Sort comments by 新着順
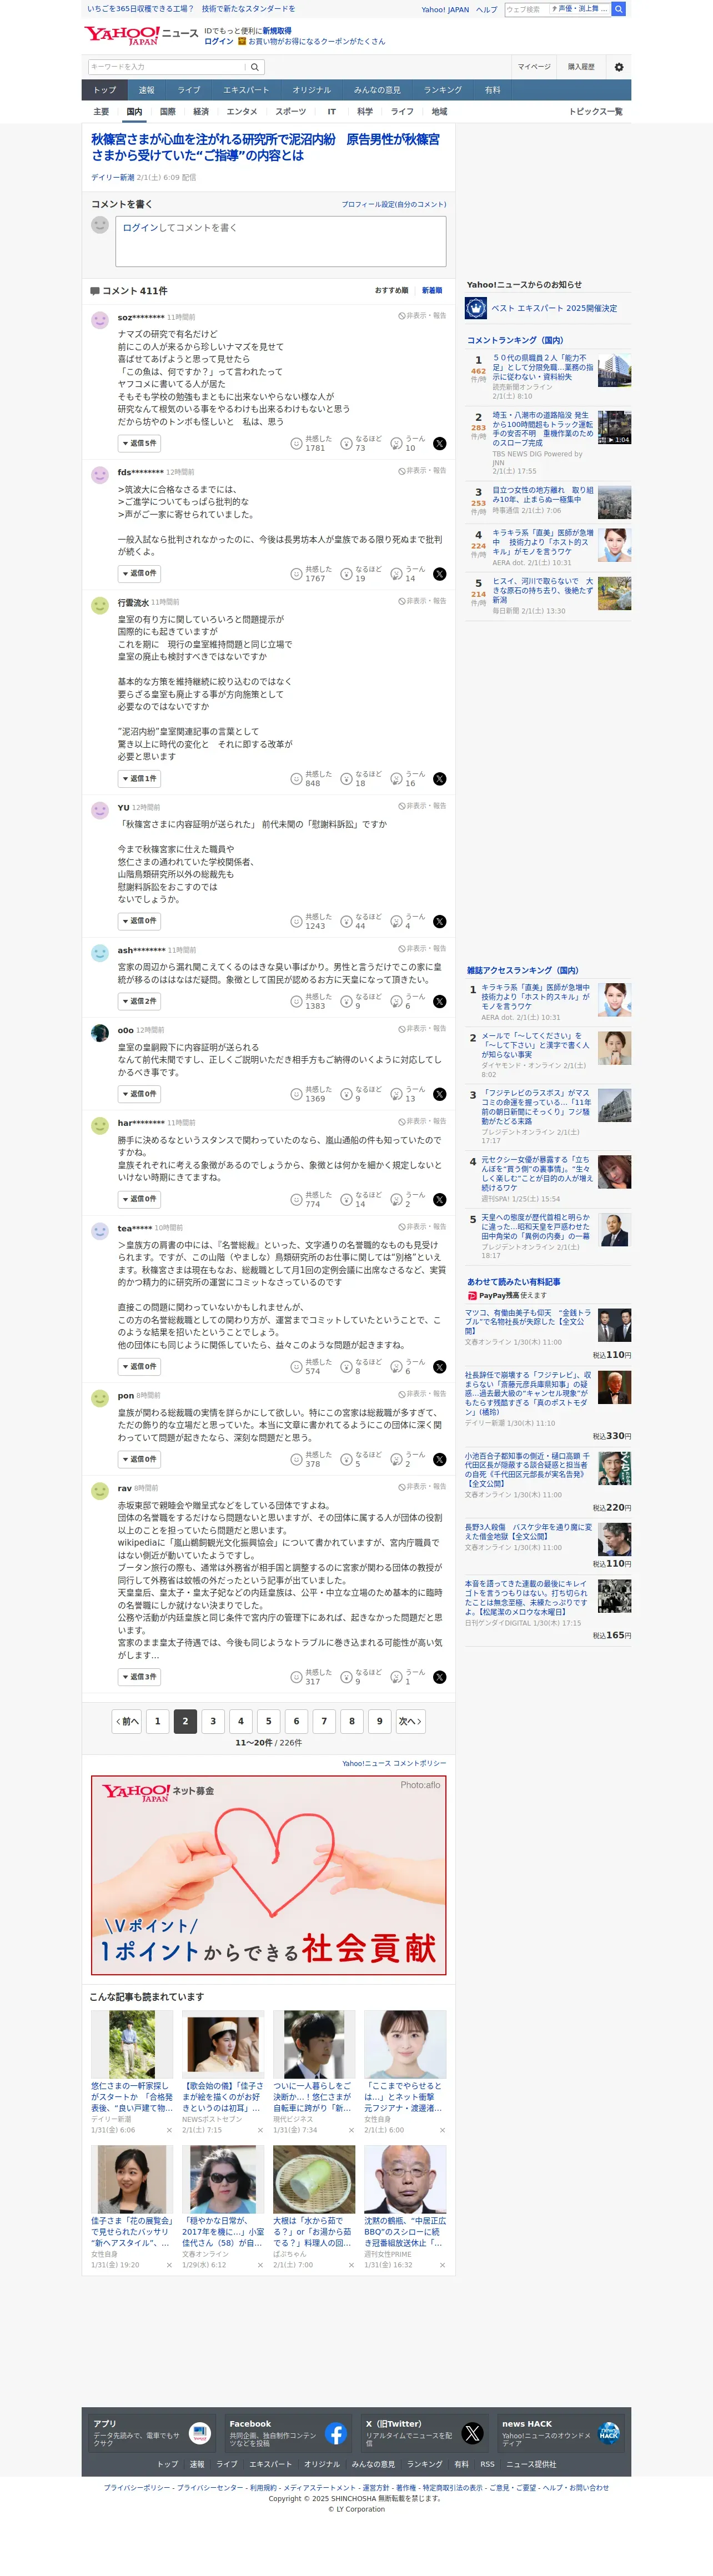This screenshot has width=713, height=2576. click(432, 291)
